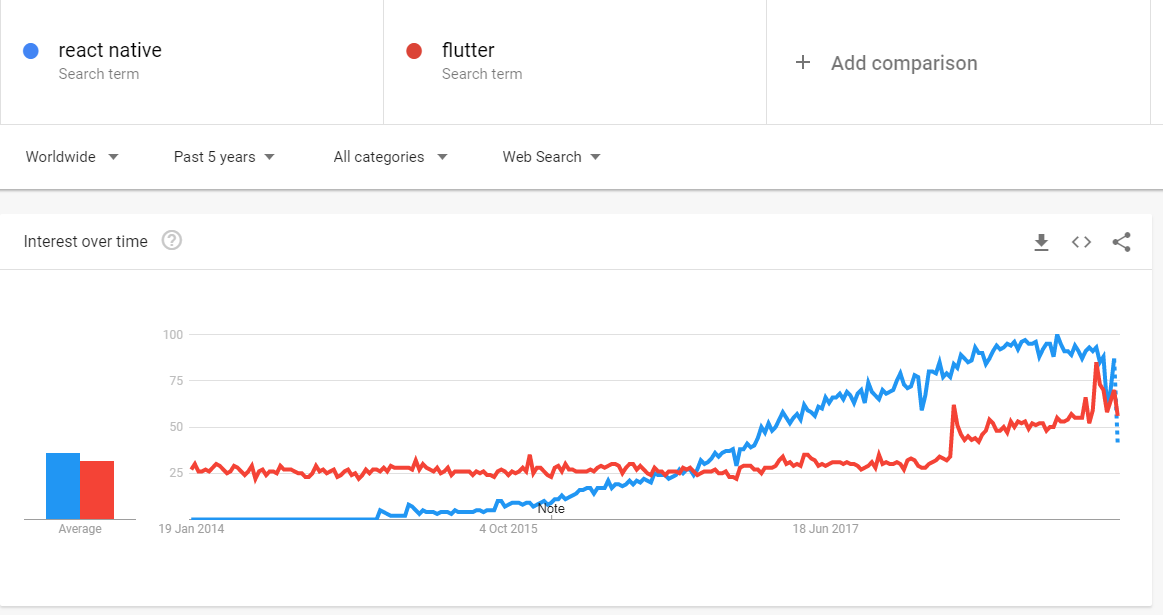Click the Interest over time heading
The image size is (1163, 615).
click(x=86, y=241)
